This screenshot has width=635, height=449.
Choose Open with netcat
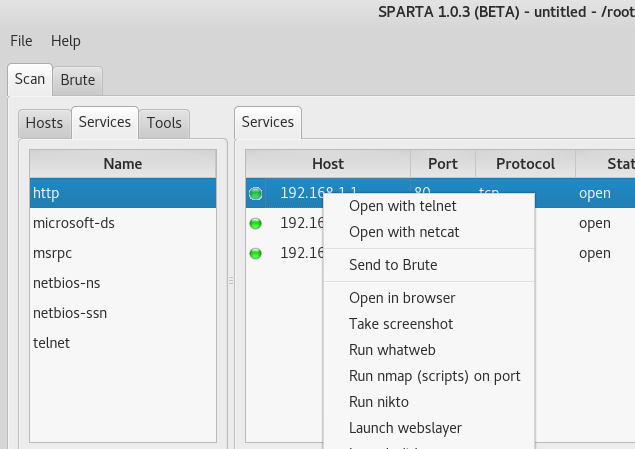pyautogui.click(x=429, y=232)
